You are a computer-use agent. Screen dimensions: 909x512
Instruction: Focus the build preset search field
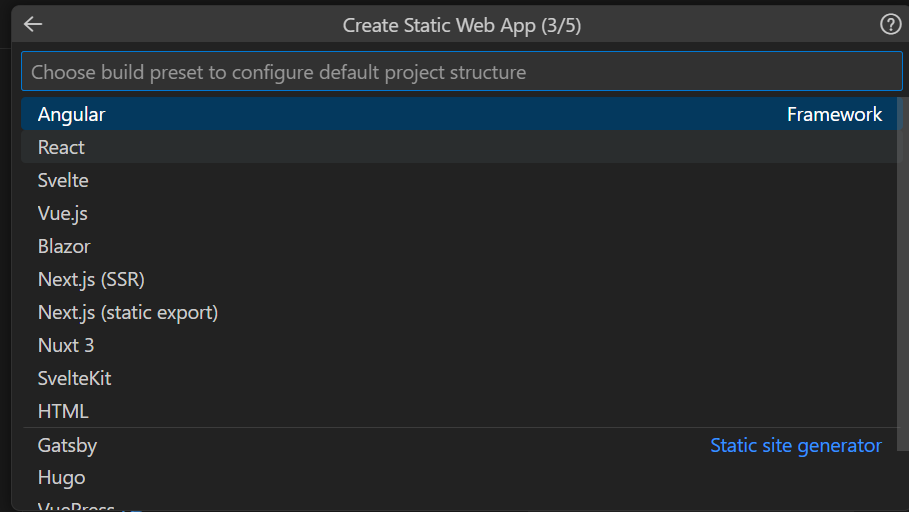[461, 72]
